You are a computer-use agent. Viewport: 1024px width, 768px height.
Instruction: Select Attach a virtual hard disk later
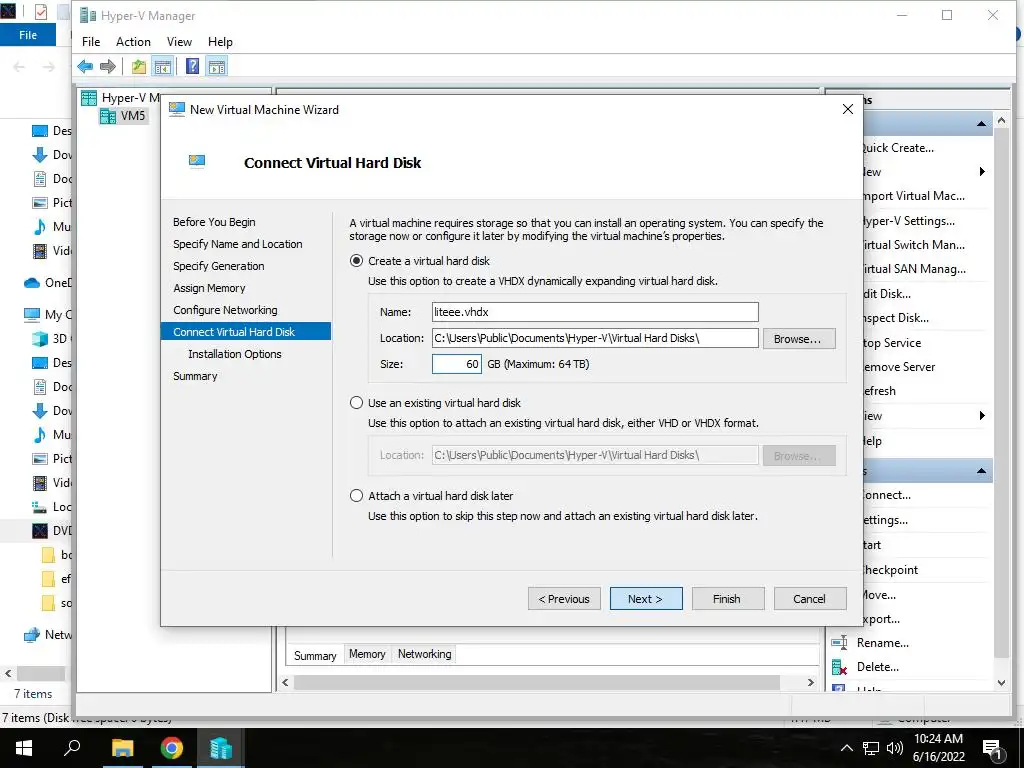pyautogui.click(x=356, y=496)
